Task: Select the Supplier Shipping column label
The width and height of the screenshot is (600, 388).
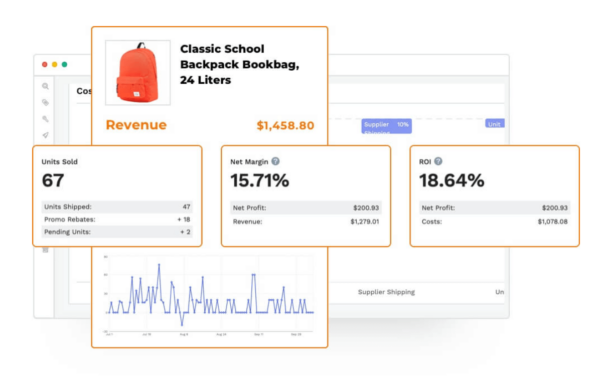Action: pos(386,292)
